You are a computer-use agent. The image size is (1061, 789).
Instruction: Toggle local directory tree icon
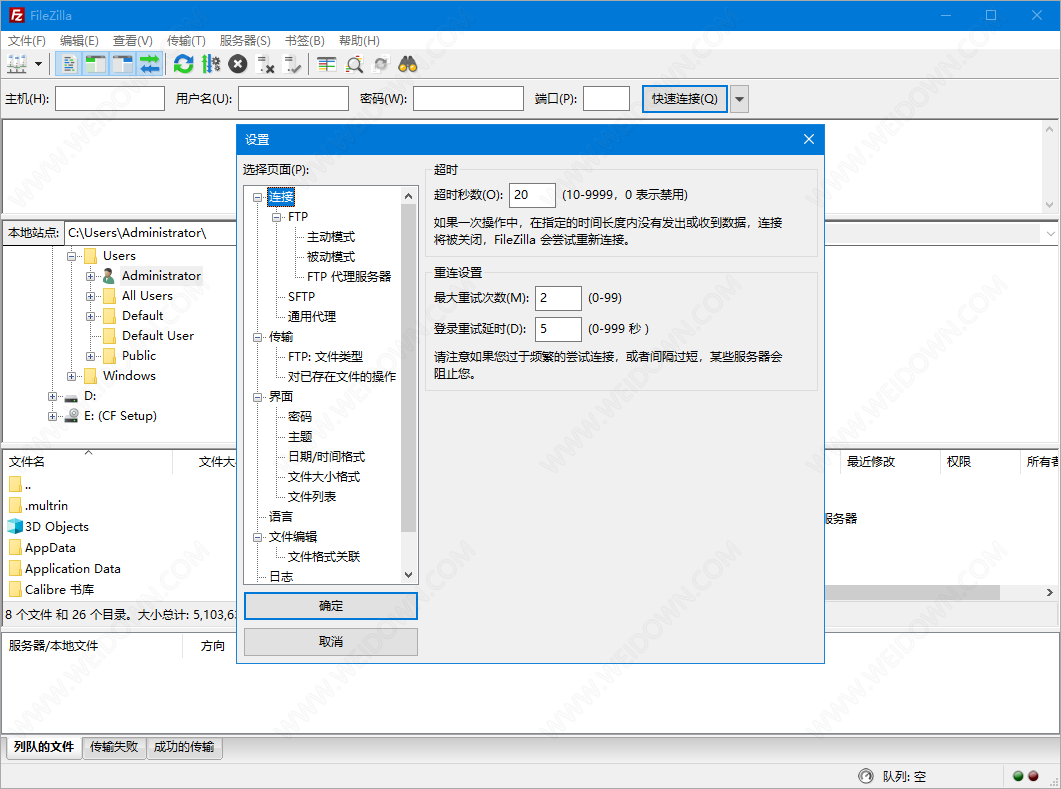coord(95,64)
